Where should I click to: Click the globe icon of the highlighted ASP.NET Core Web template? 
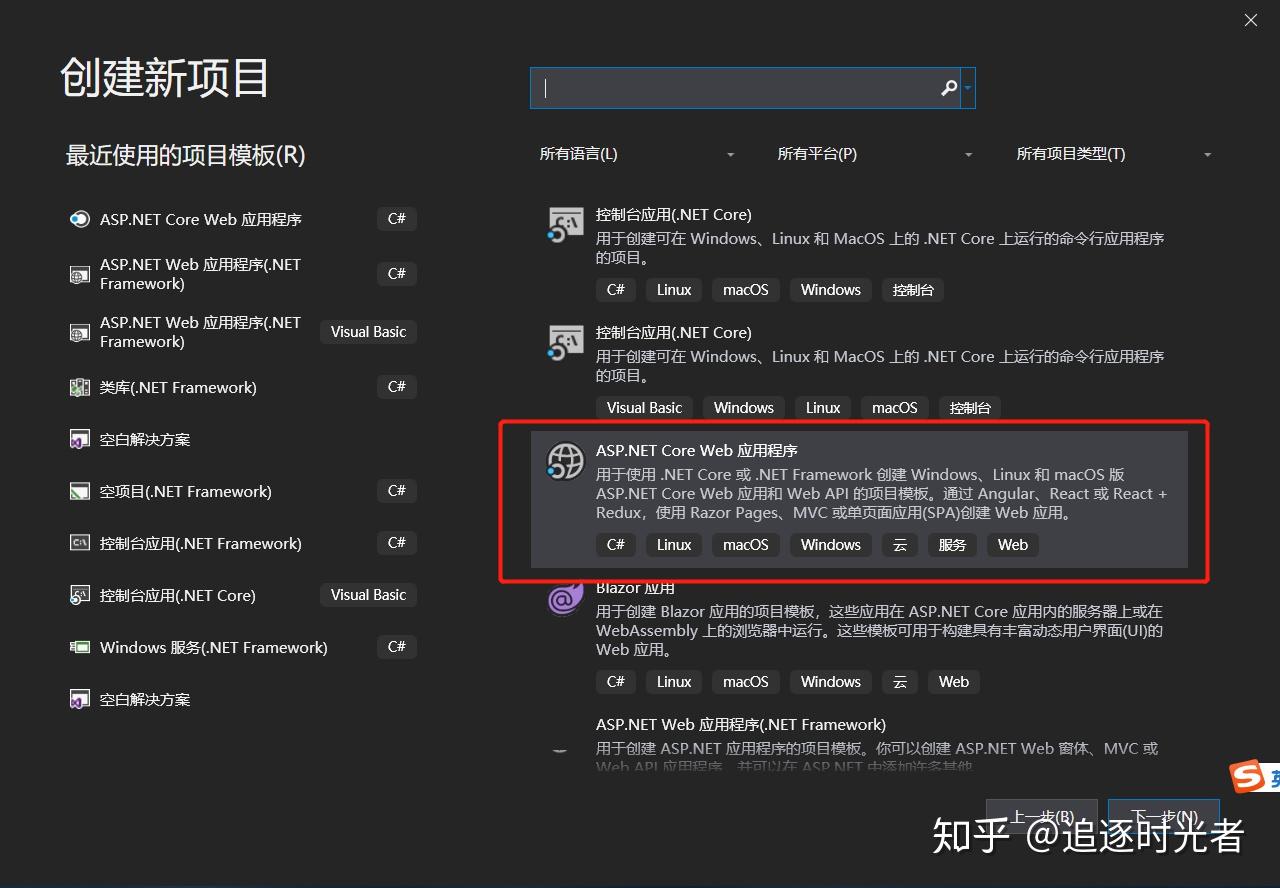(565, 461)
